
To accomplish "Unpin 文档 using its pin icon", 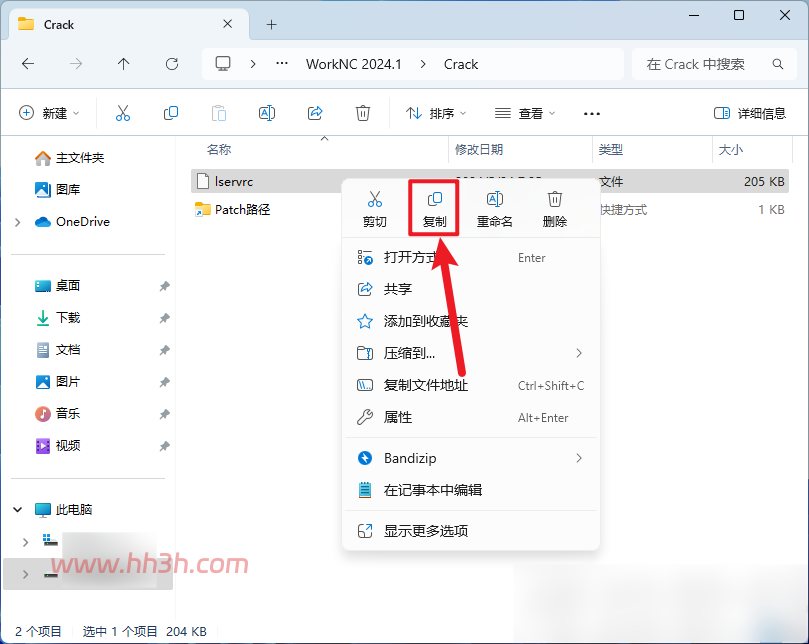I will (x=165, y=350).
